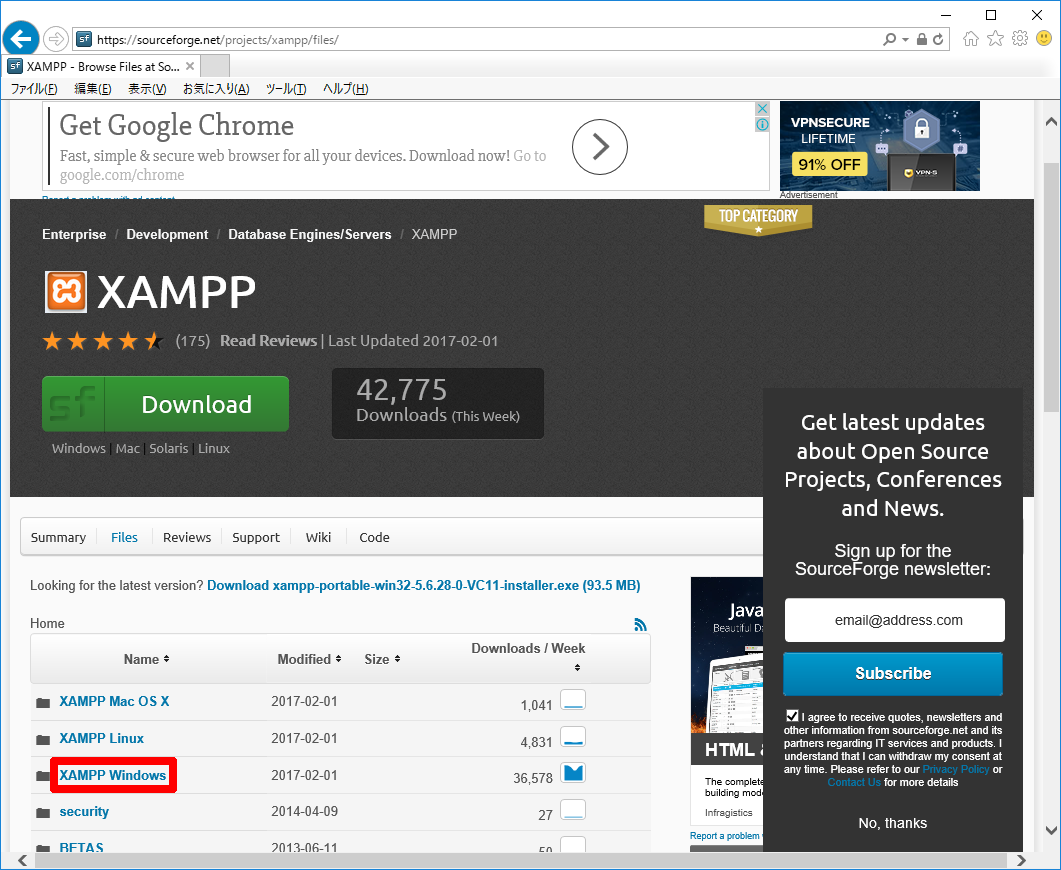Viewport: 1061px width, 870px height.
Task: Click the browser back arrow button
Action: (21, 39)
